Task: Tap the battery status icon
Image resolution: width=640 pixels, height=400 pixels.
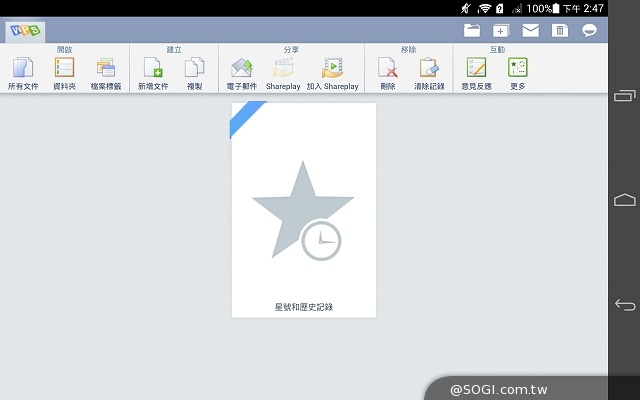Action: point(555,8)
